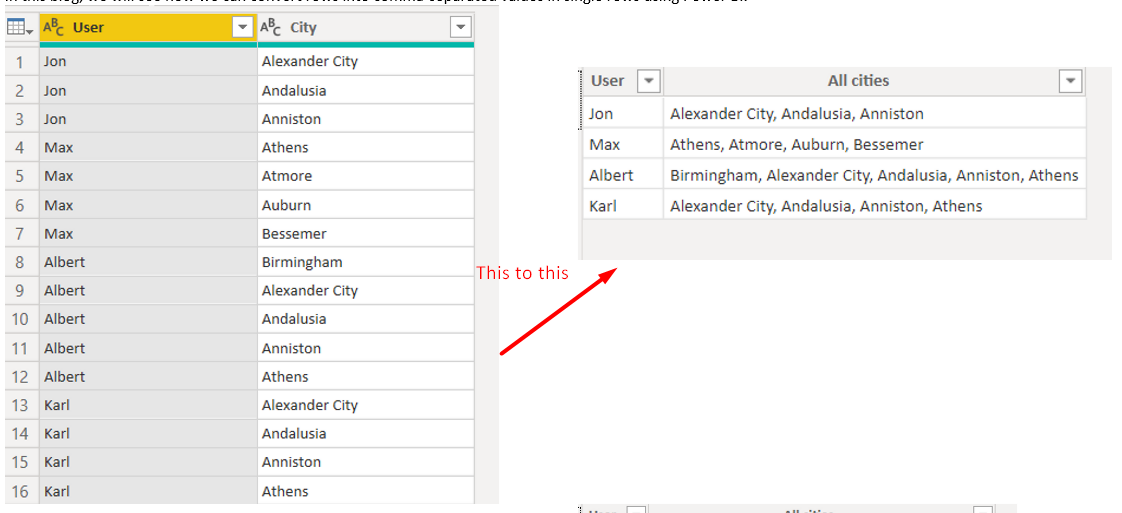This screenshot has width=1122, height=513.
Task: Select row number 16
Action: (x=20, y=491)
